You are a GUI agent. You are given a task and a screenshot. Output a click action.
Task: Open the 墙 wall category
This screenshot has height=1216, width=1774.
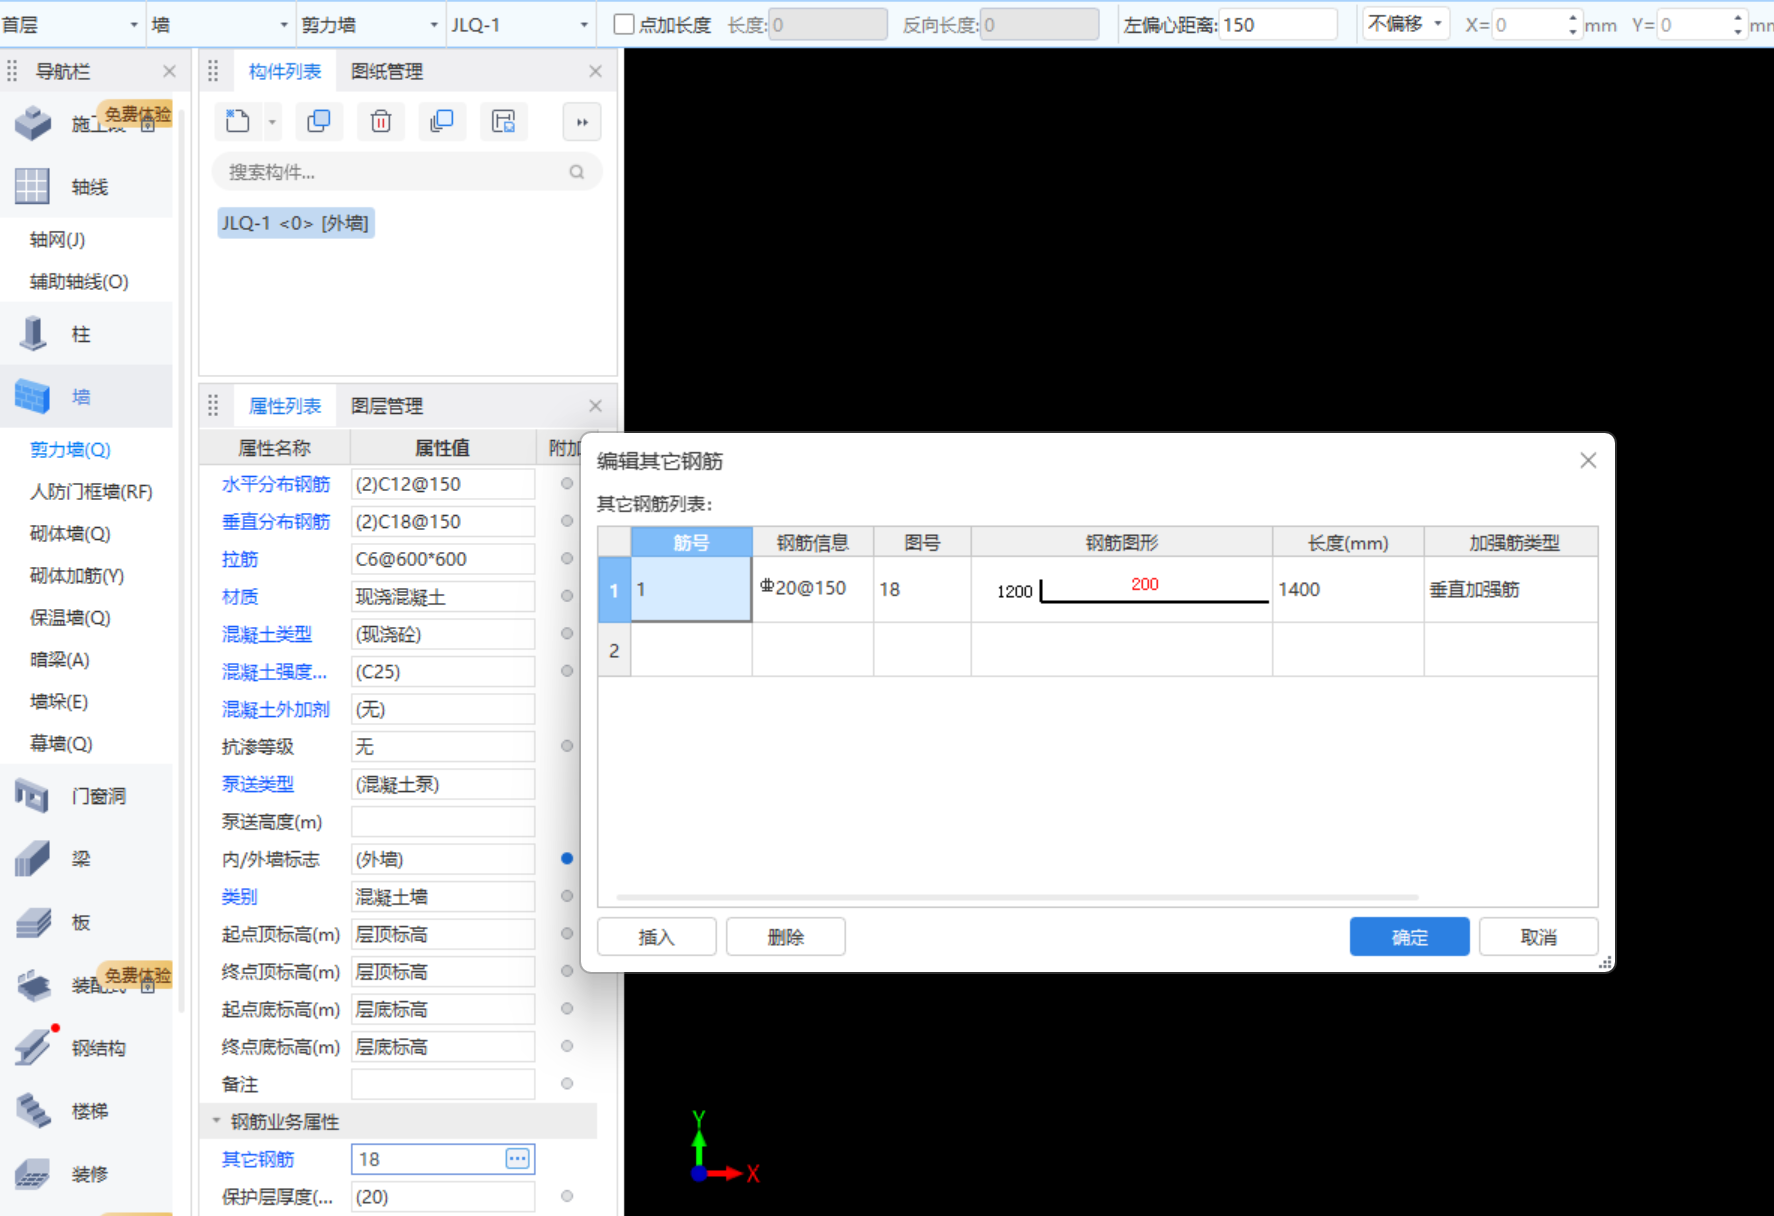point(88,397)
